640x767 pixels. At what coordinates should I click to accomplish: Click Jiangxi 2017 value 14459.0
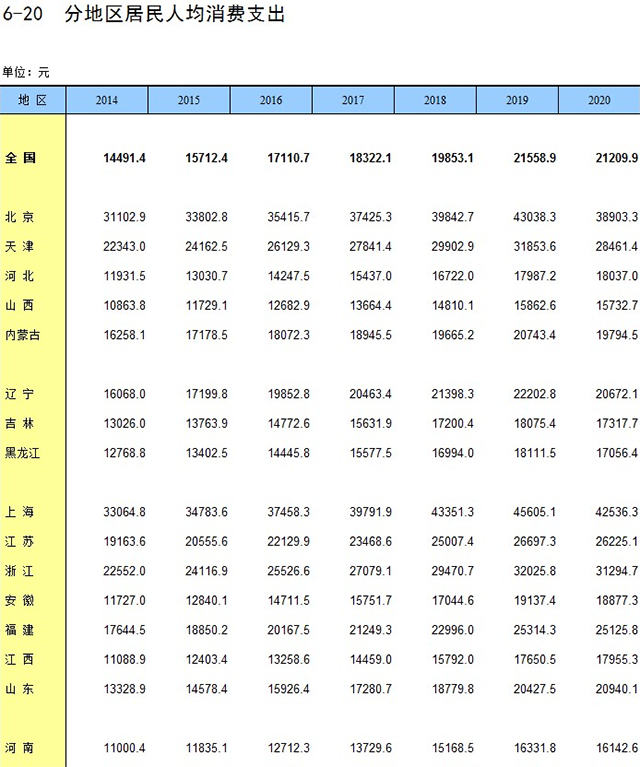point(370,659)
